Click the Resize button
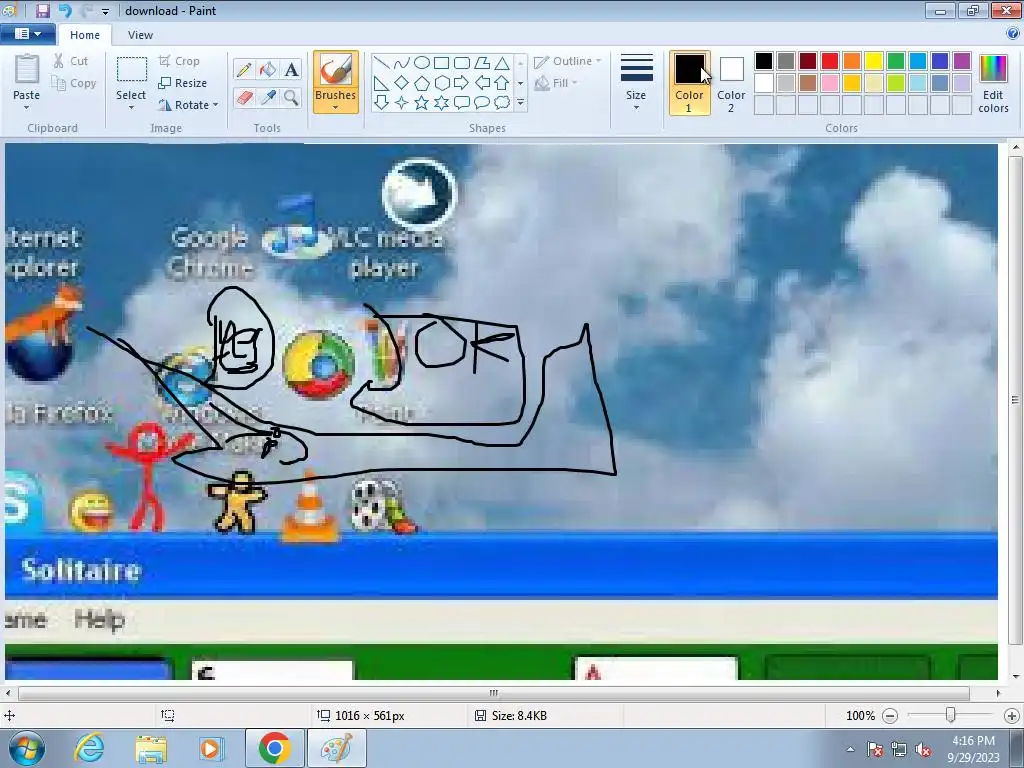1024x768 pixels. (x=183, y=83)
